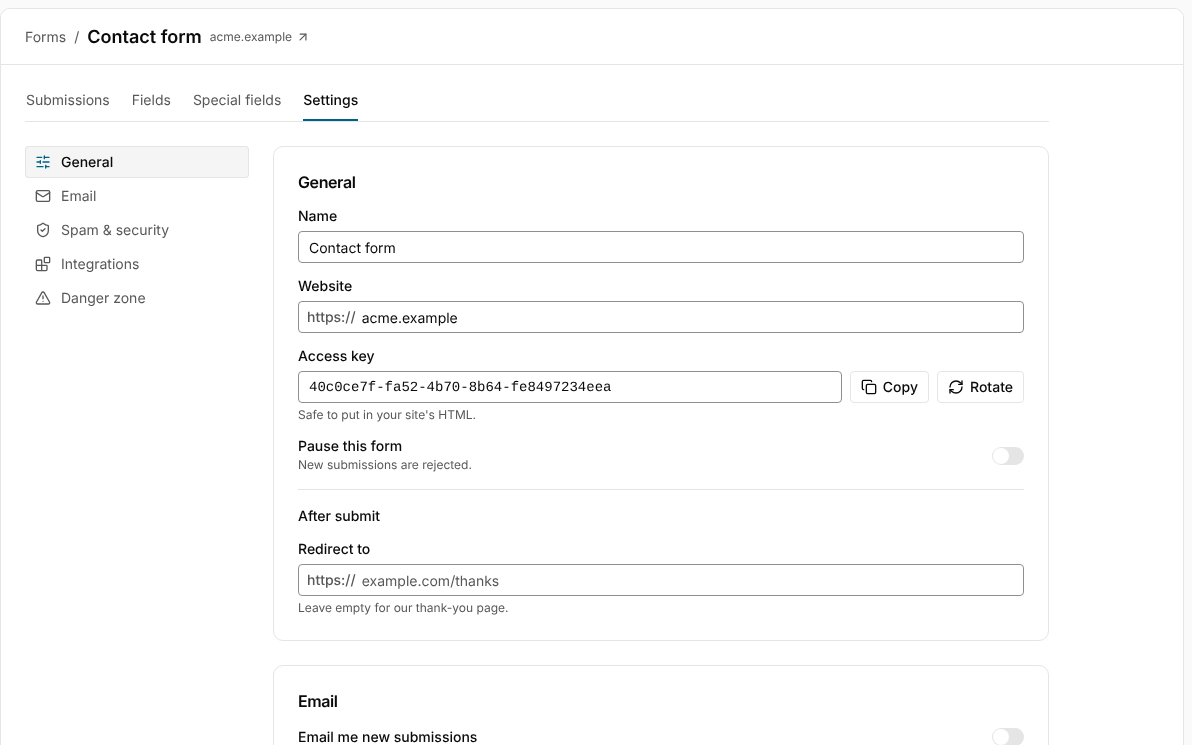Switch to the Fields tab
The height and width of the screenshot is (745, 1192).
point(151,100)
